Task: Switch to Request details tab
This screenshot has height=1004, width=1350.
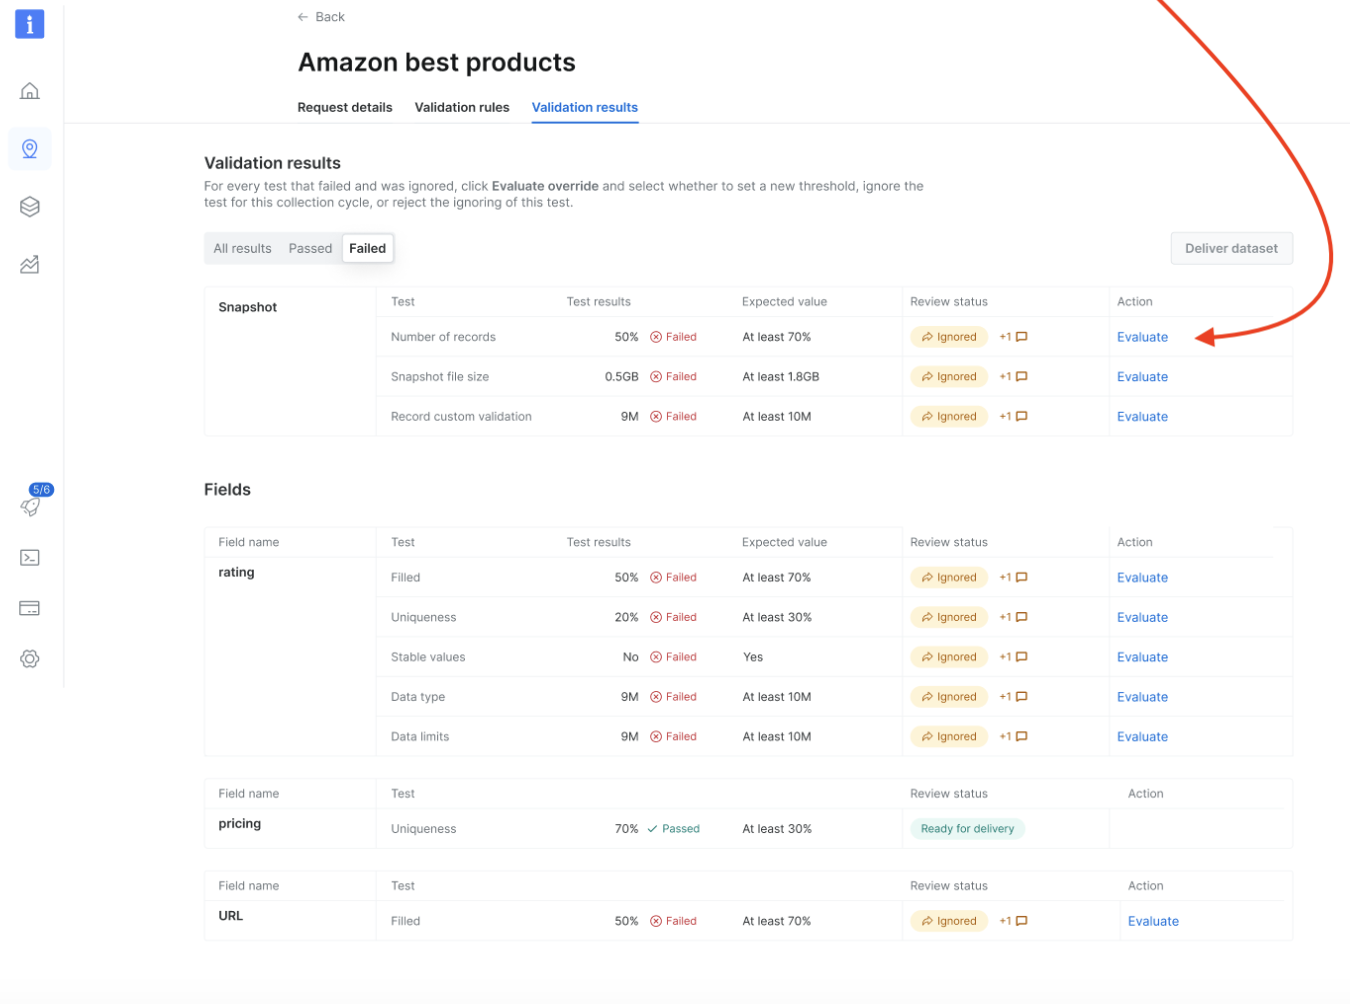Action: [345, 107]
